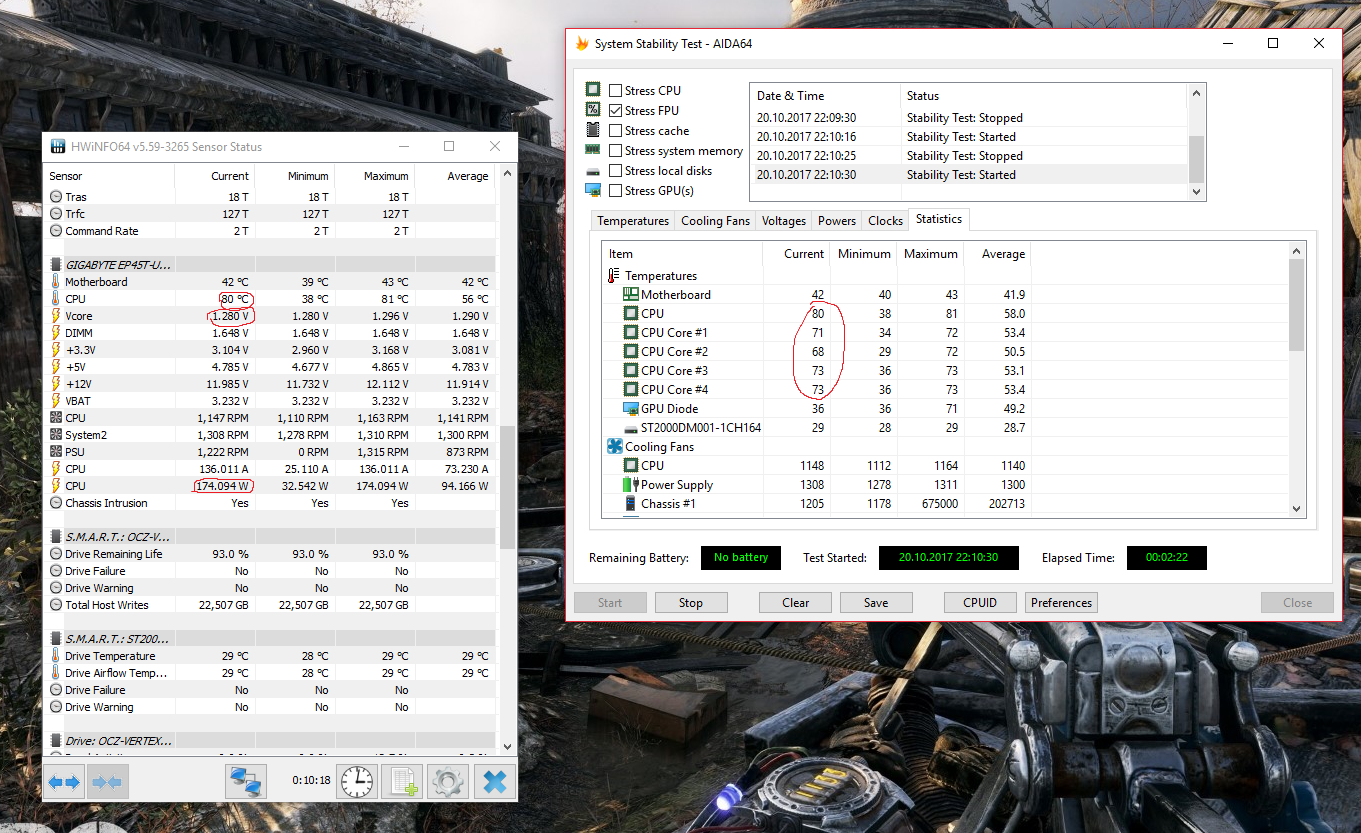The height and width of the screenshot is (833, 1361).
Task: Click the Date & Time column header
Action: coord(825,96)
